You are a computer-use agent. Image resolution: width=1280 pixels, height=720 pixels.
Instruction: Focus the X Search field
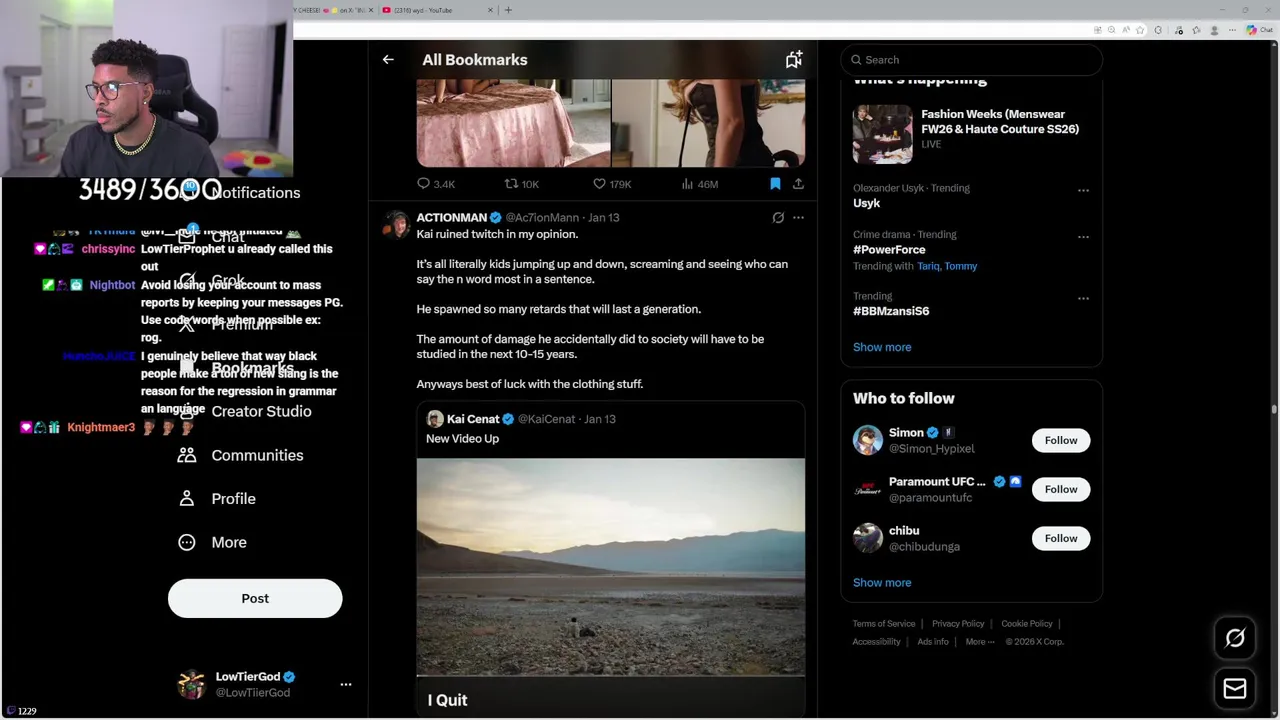click(971, 60)
